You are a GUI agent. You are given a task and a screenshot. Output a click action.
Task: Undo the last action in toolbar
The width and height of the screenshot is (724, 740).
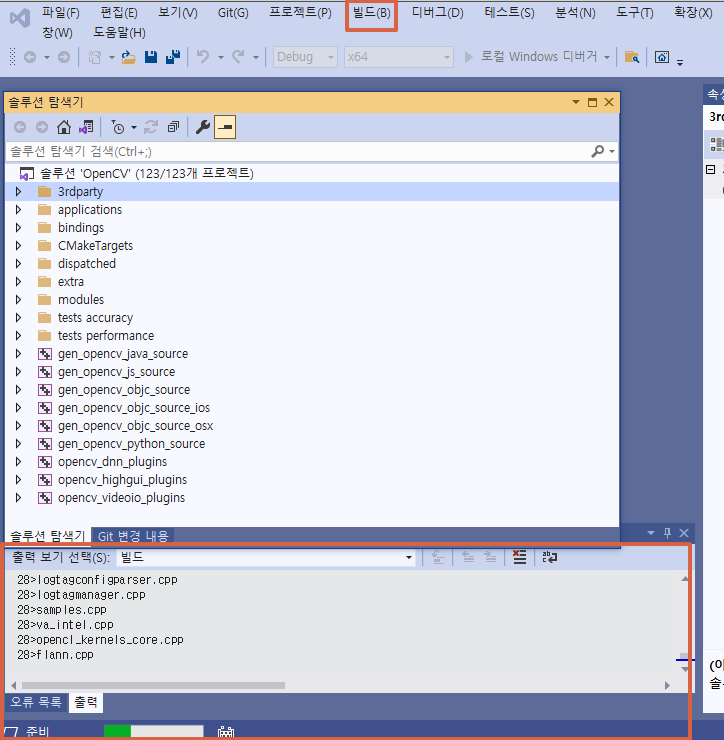tap(203, 57)
